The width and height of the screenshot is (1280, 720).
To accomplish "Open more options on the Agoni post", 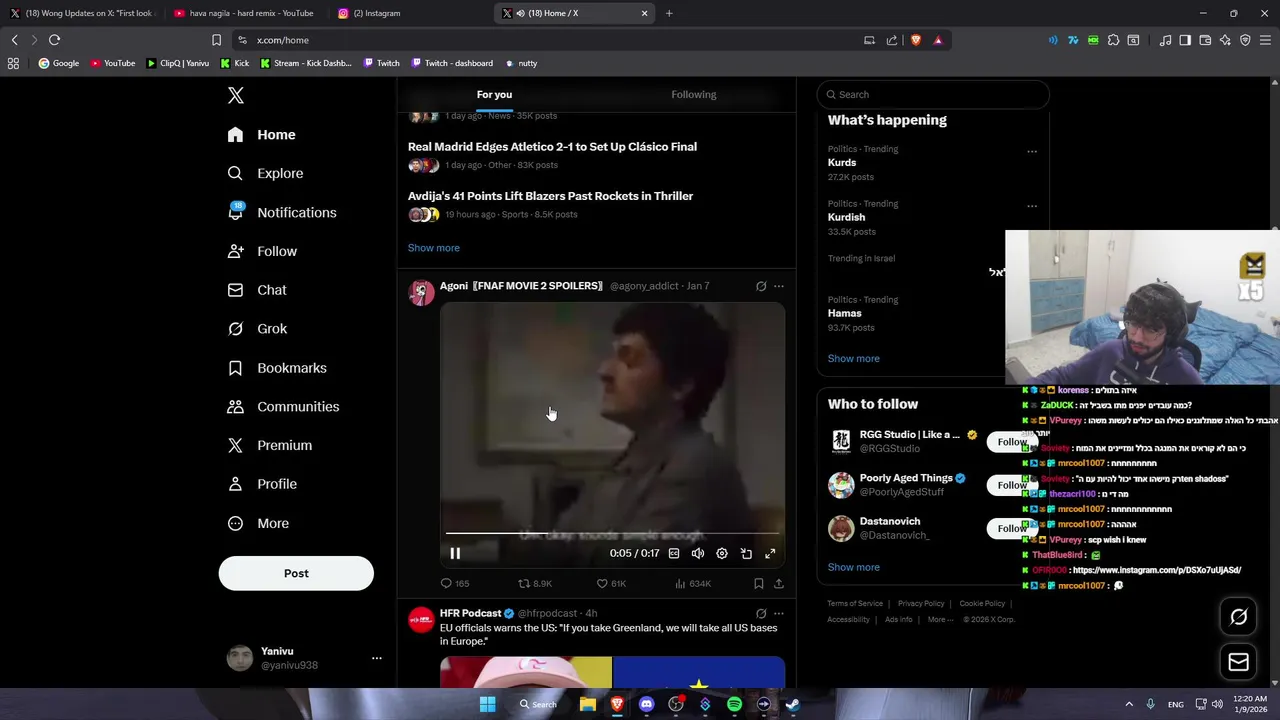I will [x=779, y=286].
